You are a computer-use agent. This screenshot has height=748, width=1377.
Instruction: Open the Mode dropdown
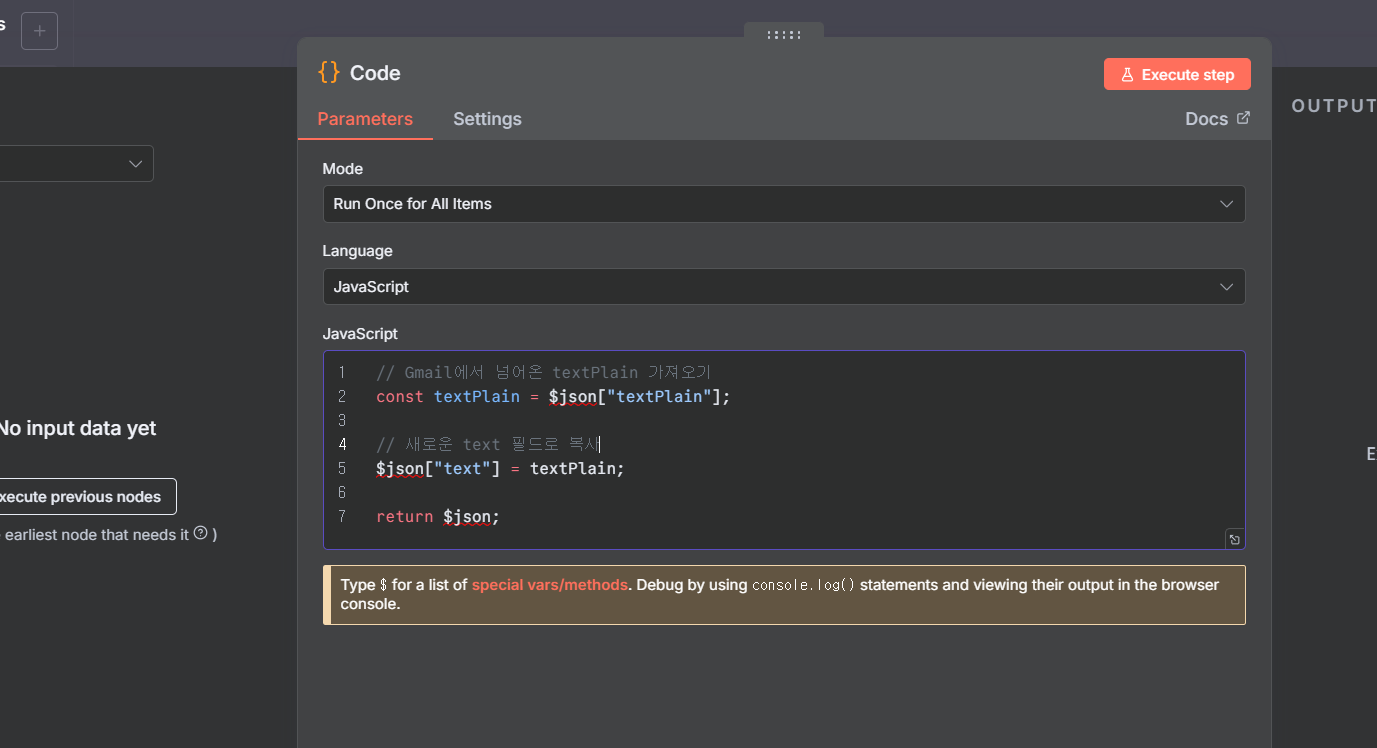(784, 204)
